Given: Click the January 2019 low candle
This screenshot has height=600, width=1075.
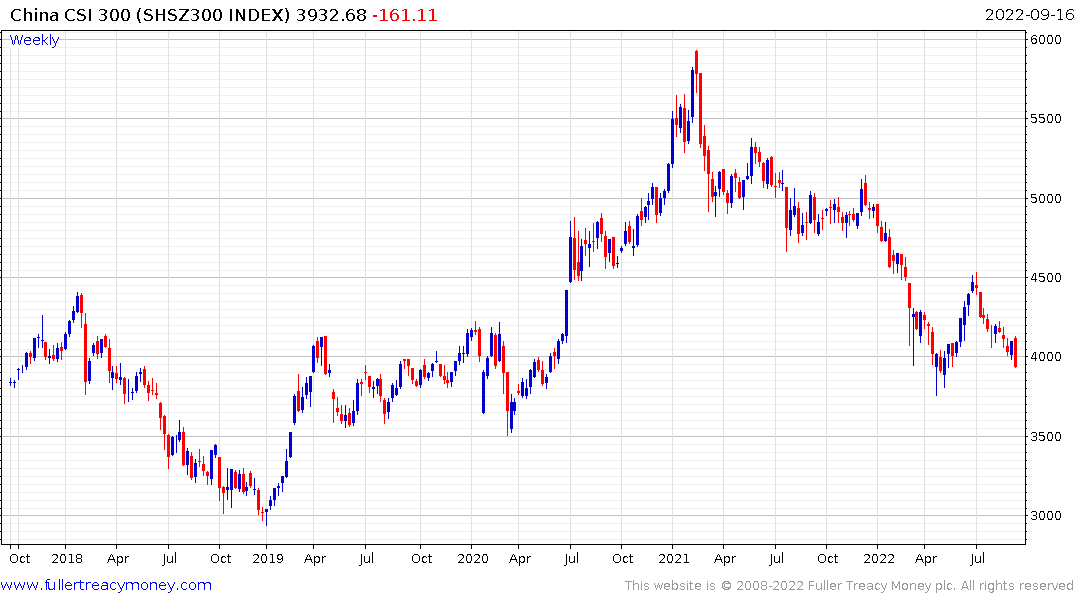Looking at the screenshot, I should (266, 516).
